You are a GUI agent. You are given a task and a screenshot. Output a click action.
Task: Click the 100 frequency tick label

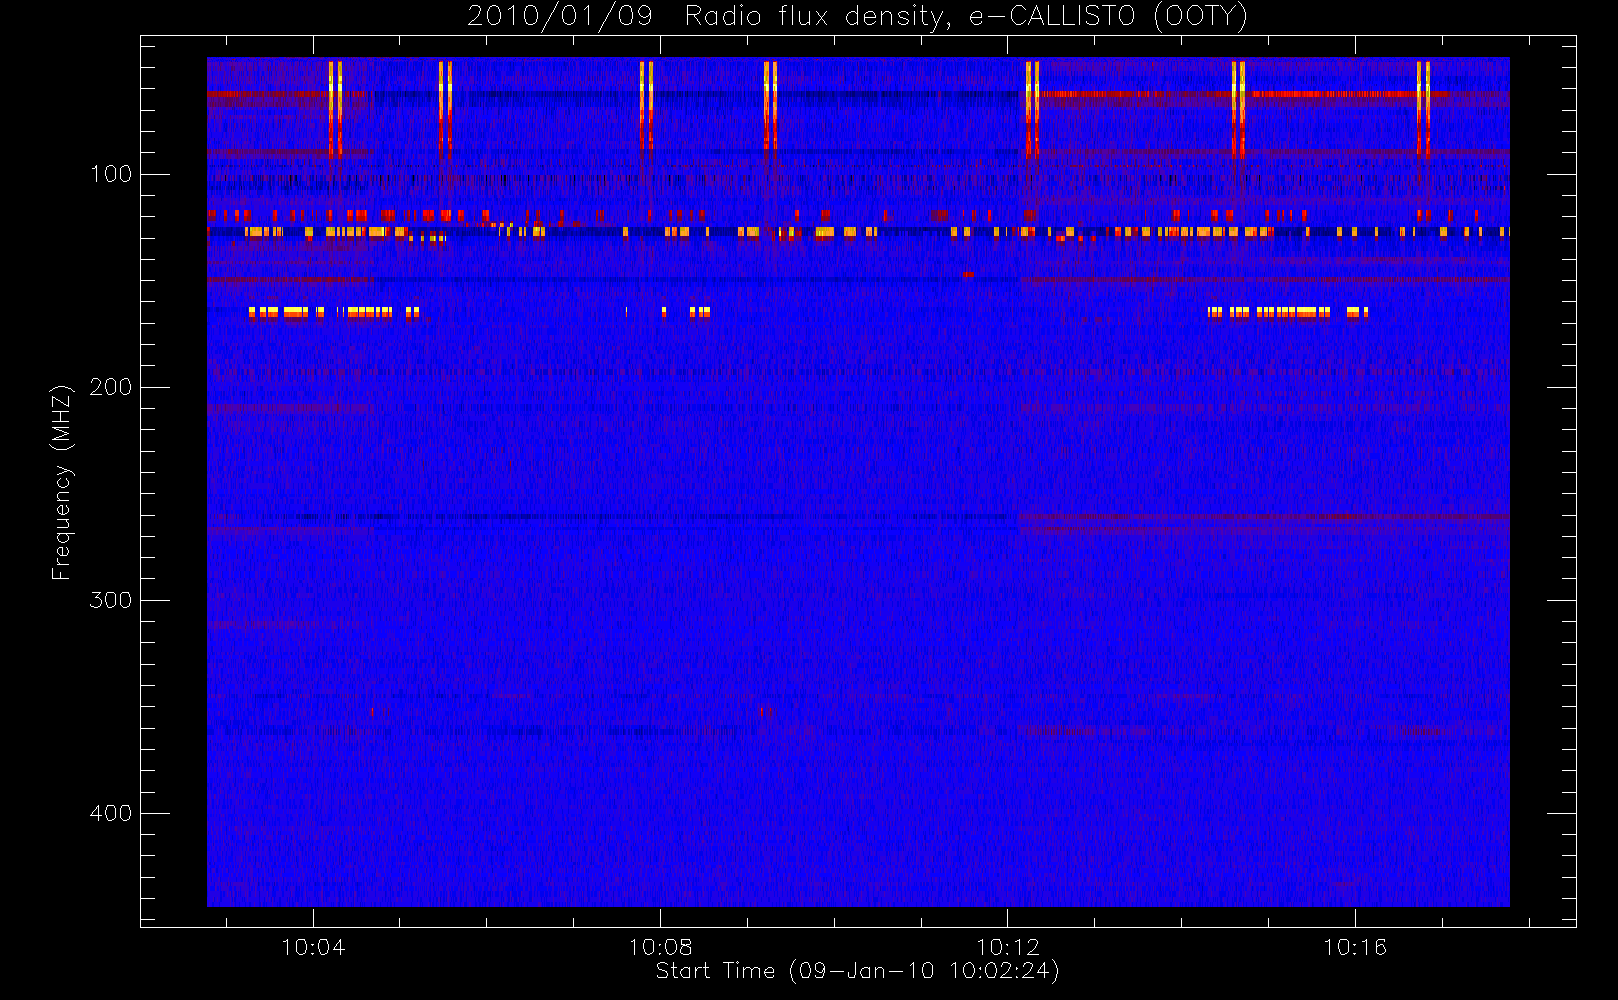point(110,174)
